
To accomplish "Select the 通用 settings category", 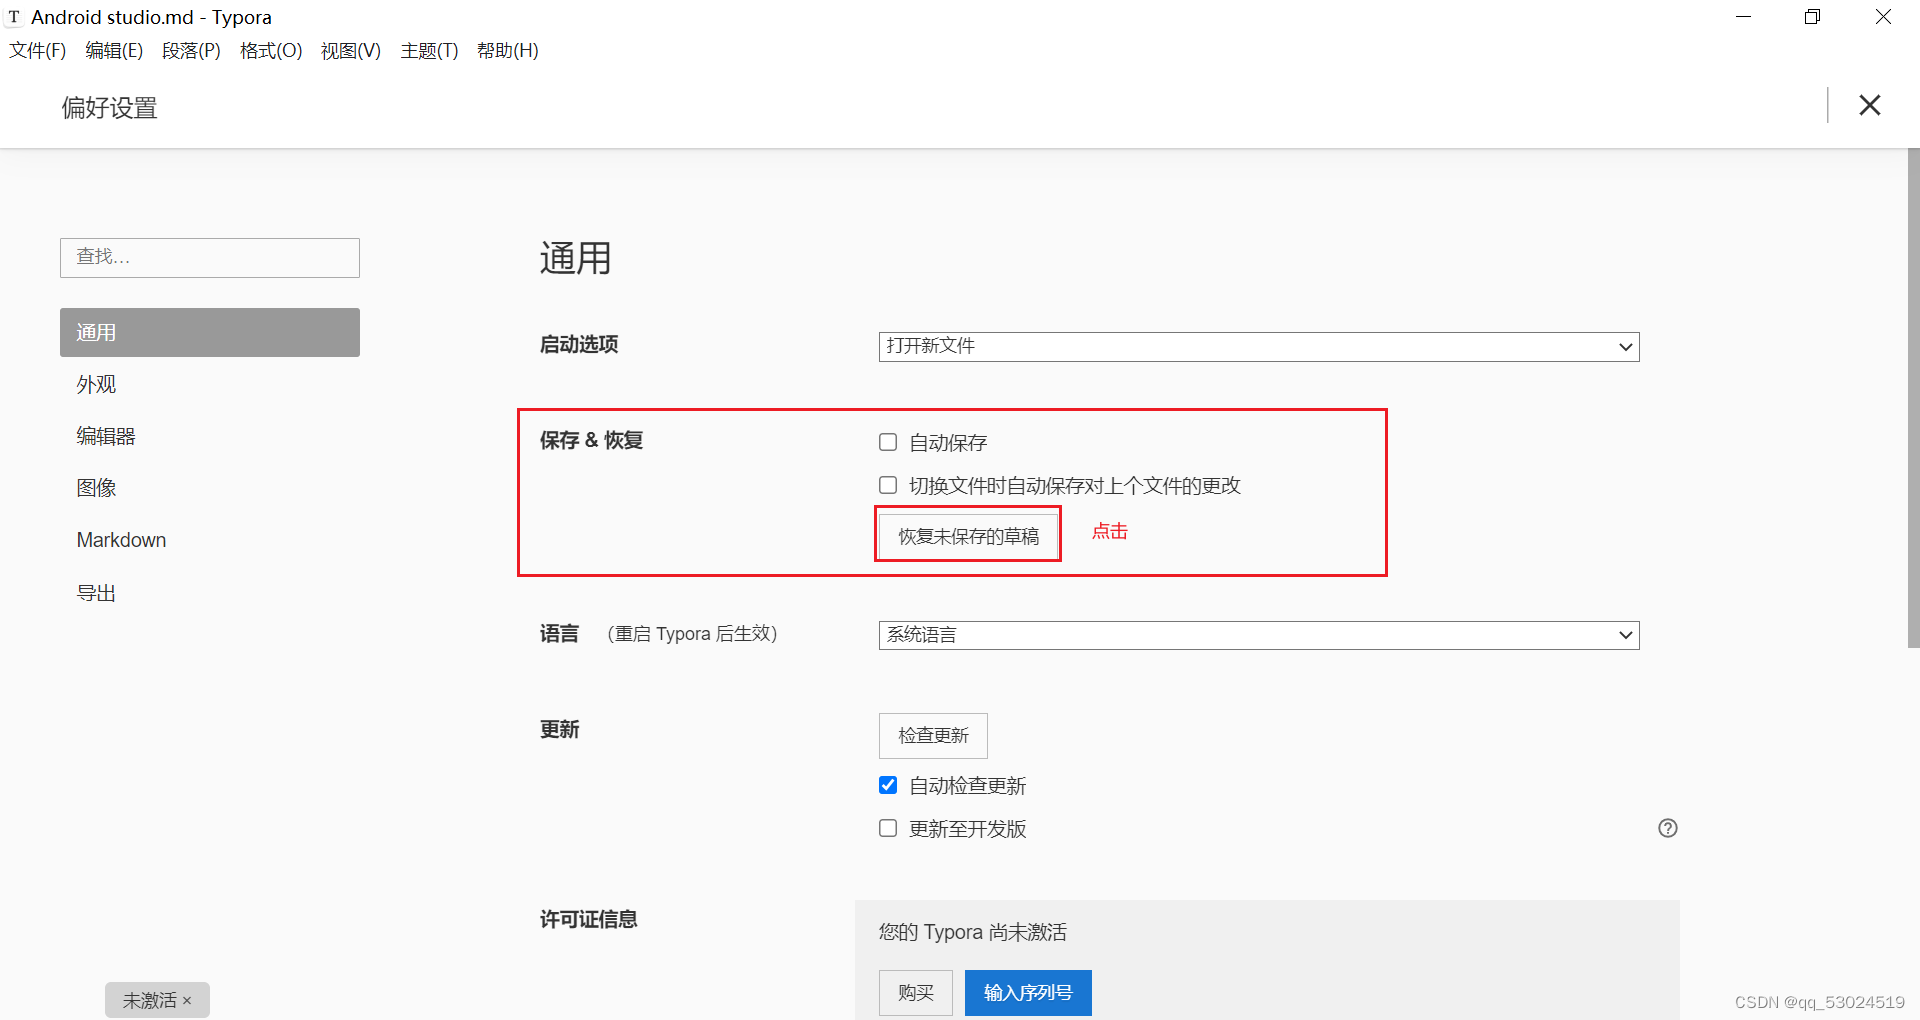I will 210,332.
